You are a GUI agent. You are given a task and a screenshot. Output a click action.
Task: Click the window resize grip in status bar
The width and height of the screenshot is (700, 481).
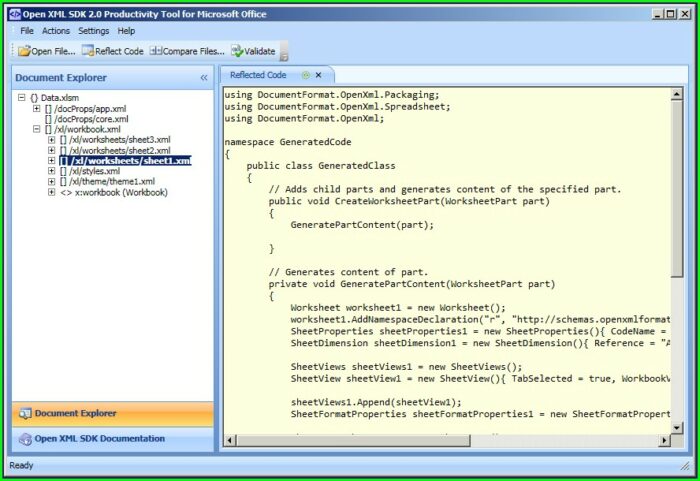coord(685,466)
